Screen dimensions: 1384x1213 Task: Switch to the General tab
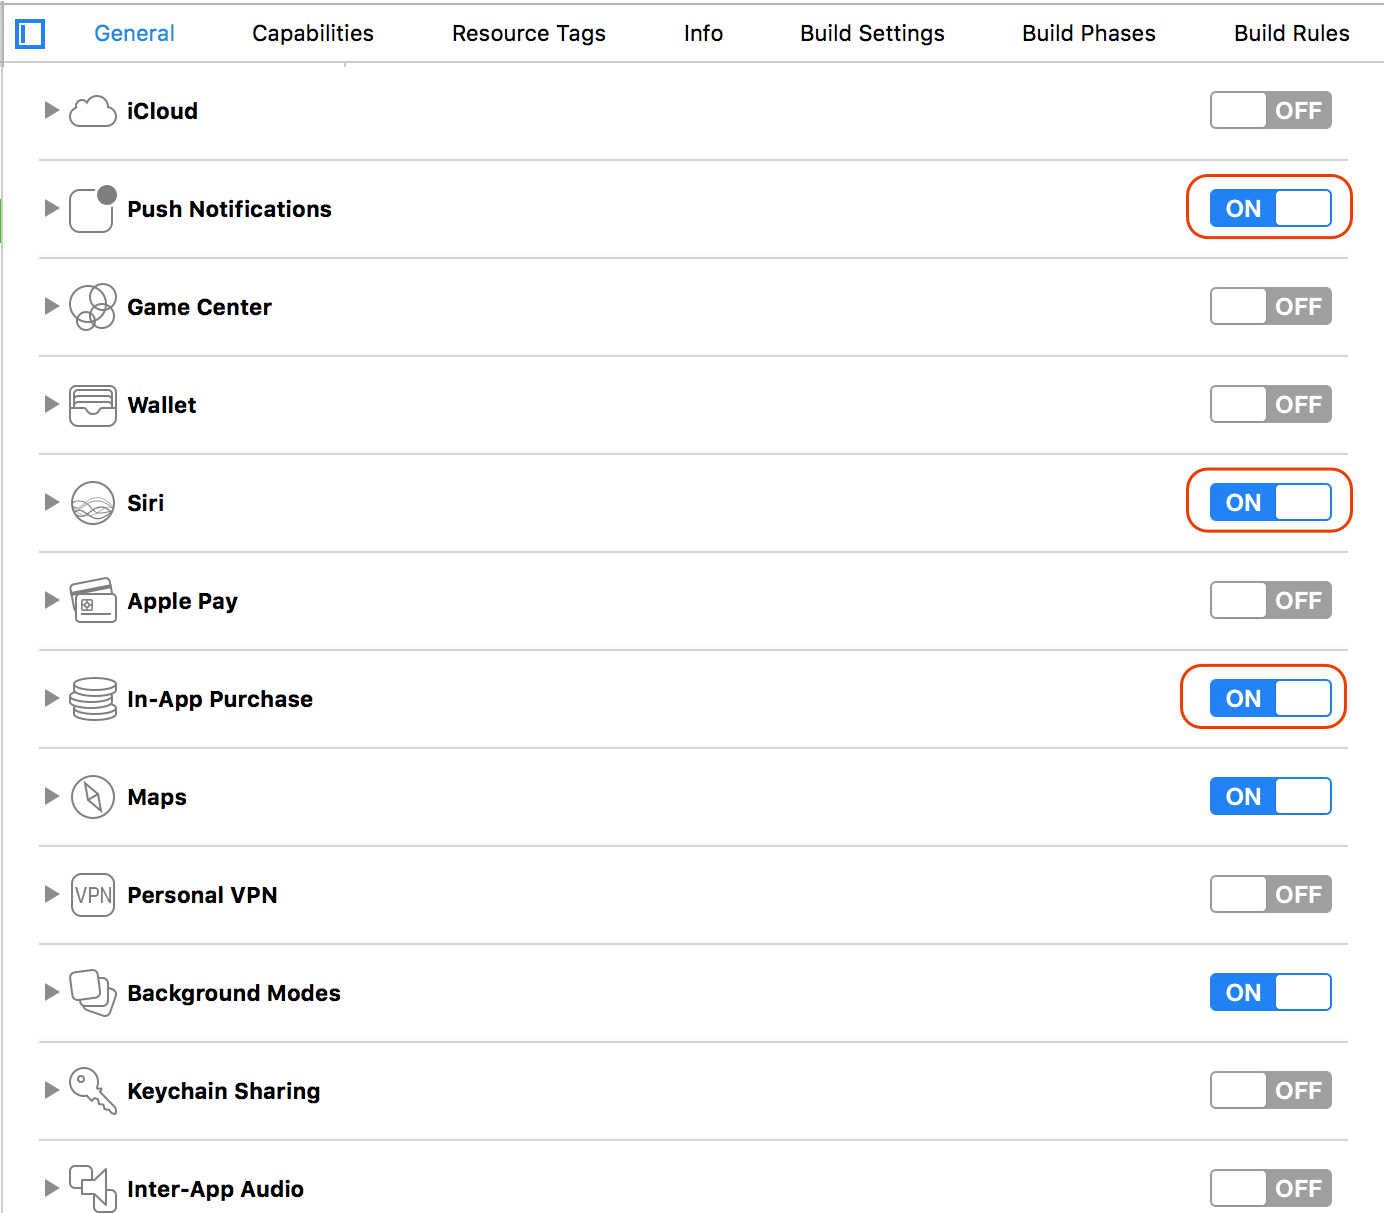click(134, 34)
